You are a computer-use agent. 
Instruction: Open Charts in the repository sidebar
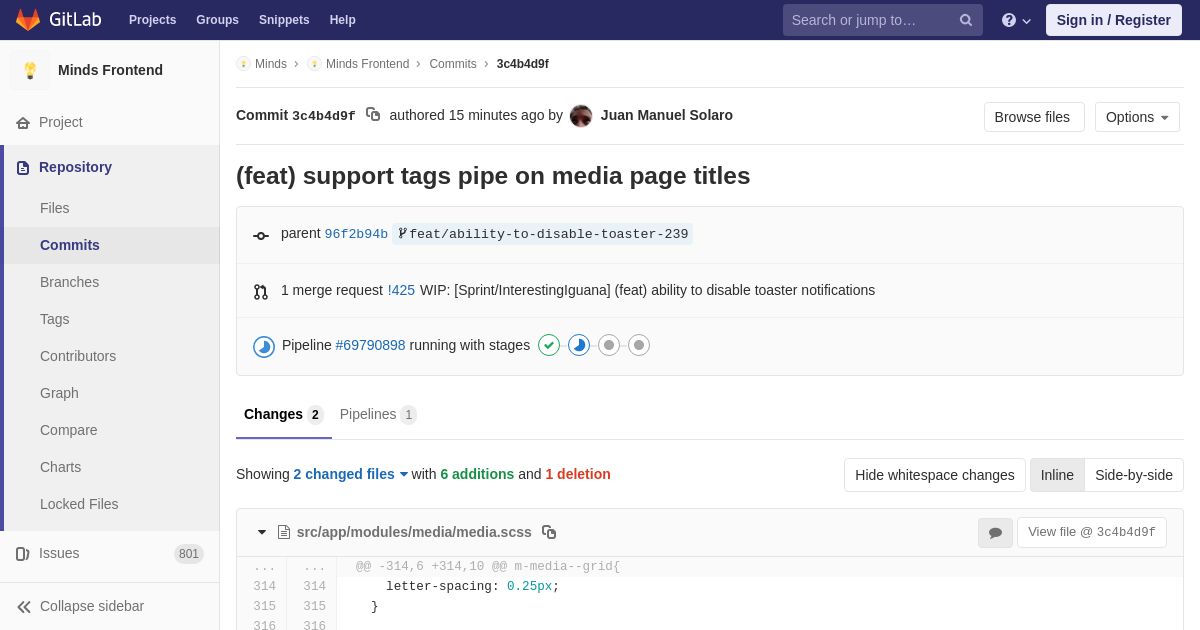pyautogui.click(x=112, y=467)
